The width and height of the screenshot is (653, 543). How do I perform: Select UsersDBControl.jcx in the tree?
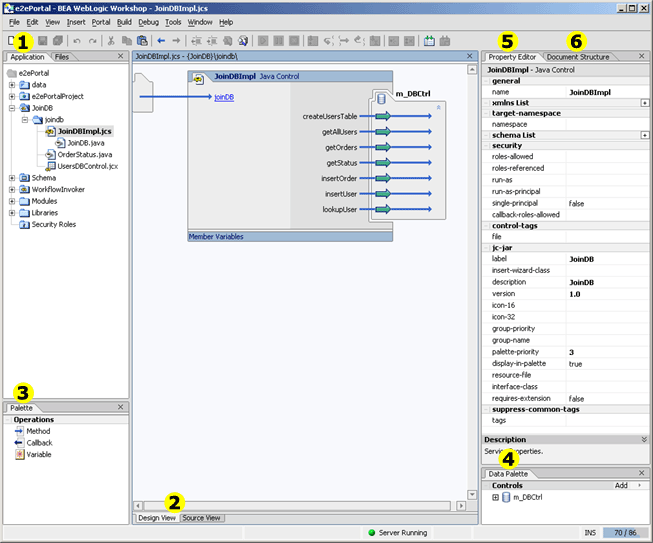pos(87,166)
